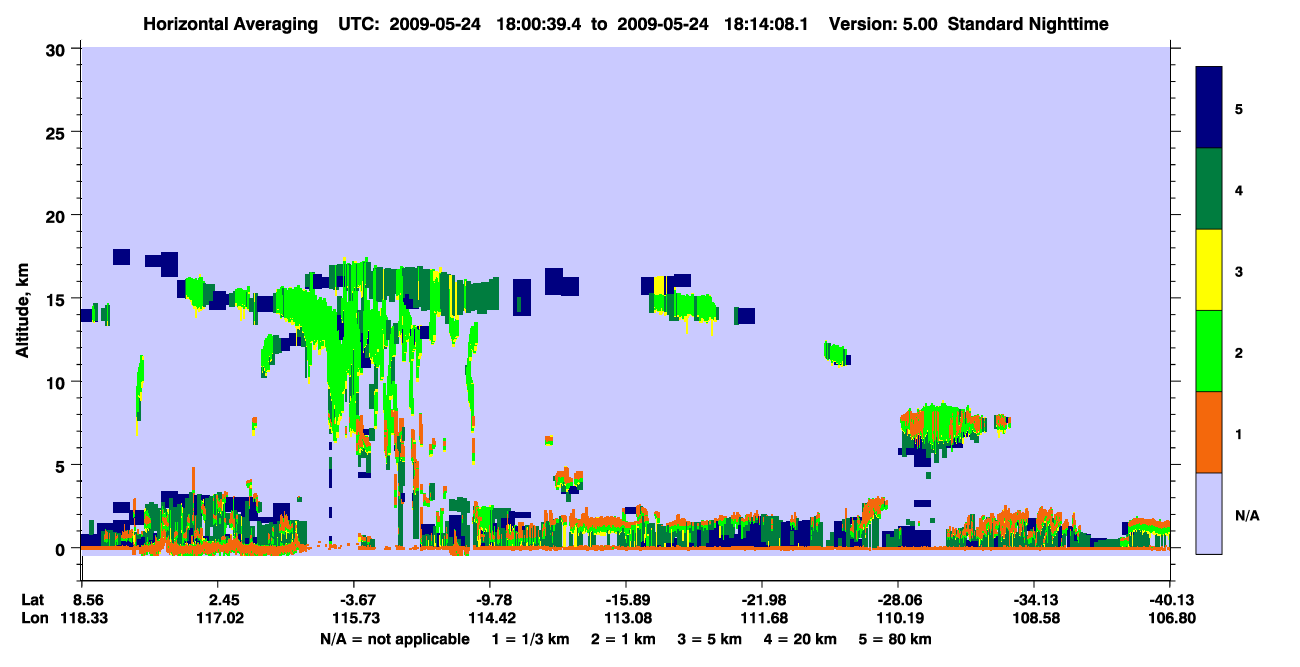Click the legend note 'N/A = not applicable'
This screenshot has height=667, width=1300.
(394, 639)
